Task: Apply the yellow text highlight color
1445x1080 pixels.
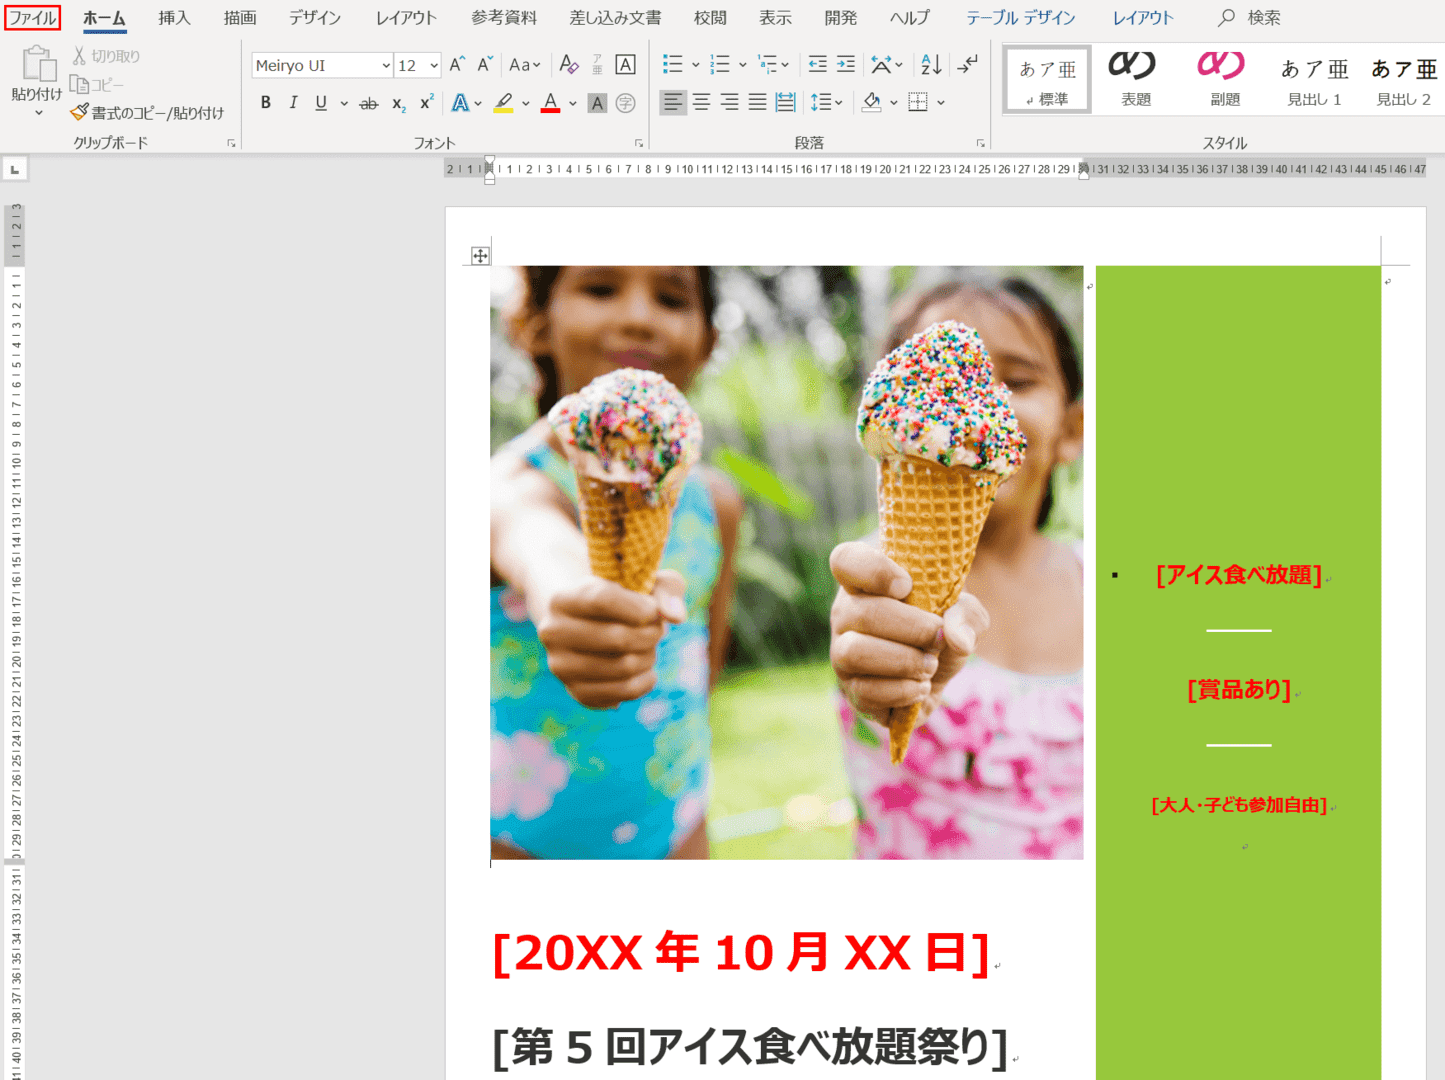Action: pyautogui.click(x=503, y=102)
